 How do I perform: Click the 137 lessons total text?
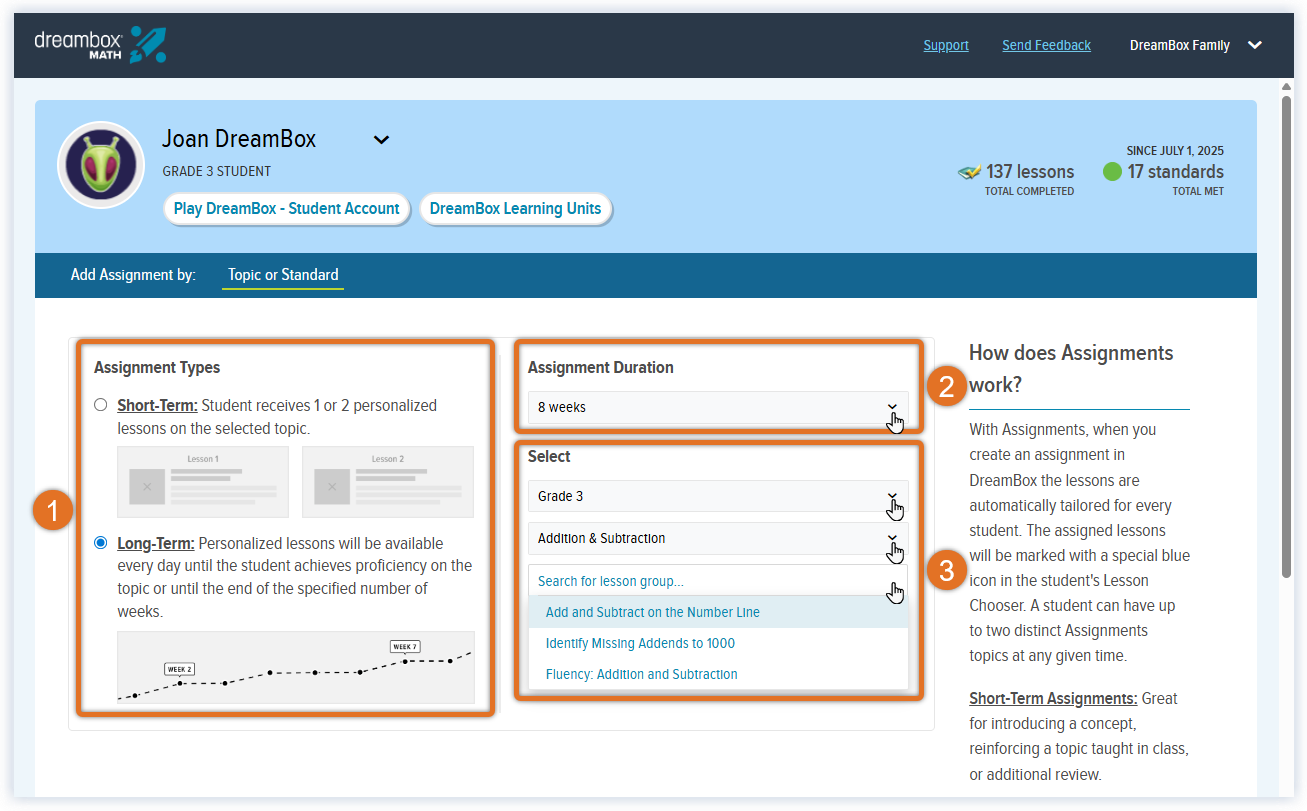tap(1030, 172)
